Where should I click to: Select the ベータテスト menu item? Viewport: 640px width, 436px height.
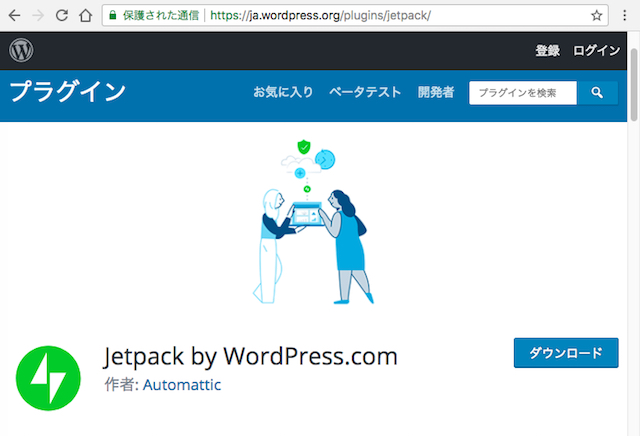(365, 93)
